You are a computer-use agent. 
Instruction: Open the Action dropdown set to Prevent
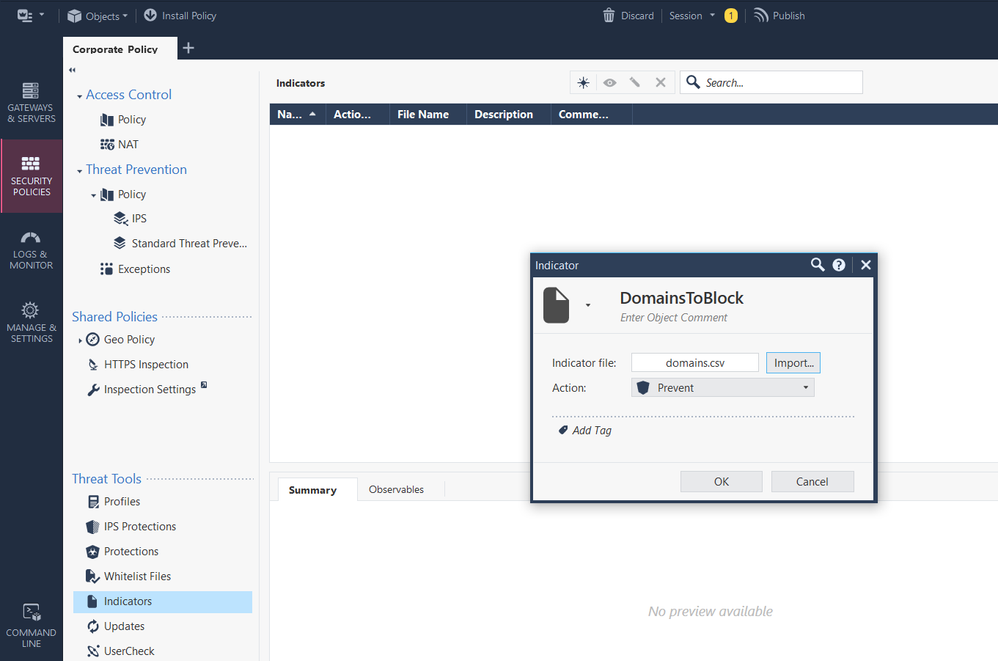[x=723, y=388]
